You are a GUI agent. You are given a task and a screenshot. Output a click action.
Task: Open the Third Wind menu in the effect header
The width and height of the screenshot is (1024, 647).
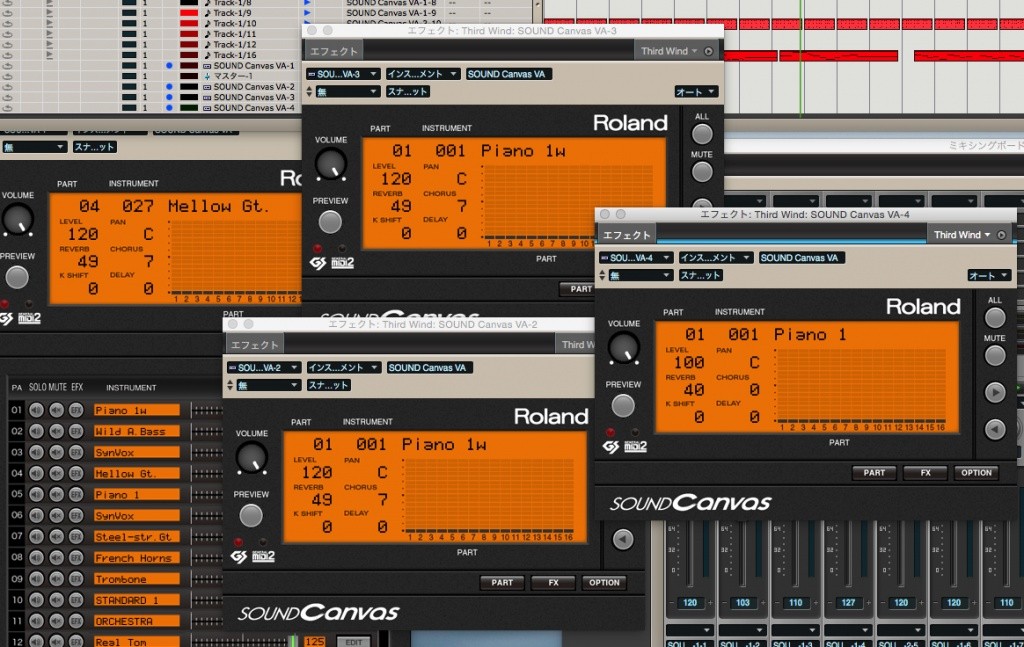click(961, 235)
